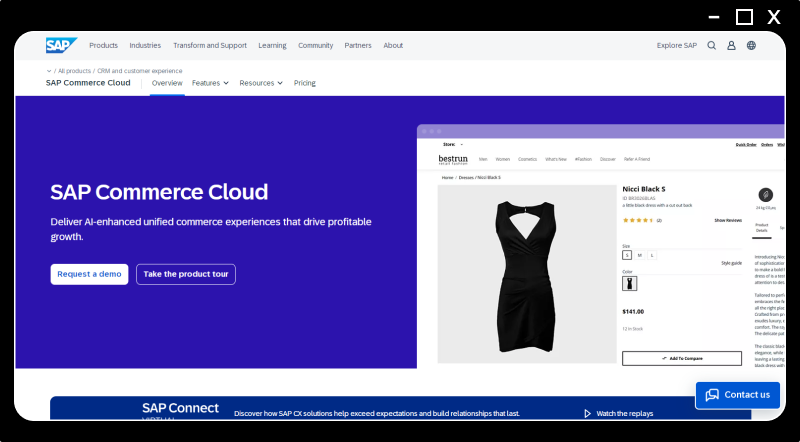Click the green leaf sustainability icon

pyautogui.click(x=765, y=194)
